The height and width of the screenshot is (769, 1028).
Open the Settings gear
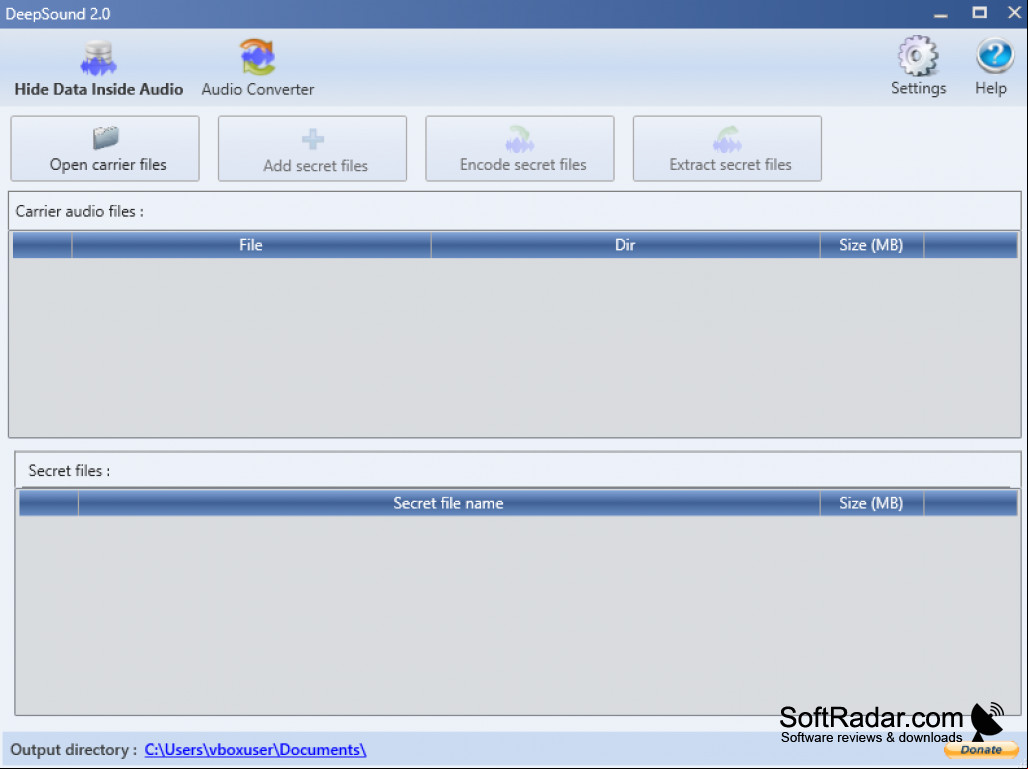(918, 67)
